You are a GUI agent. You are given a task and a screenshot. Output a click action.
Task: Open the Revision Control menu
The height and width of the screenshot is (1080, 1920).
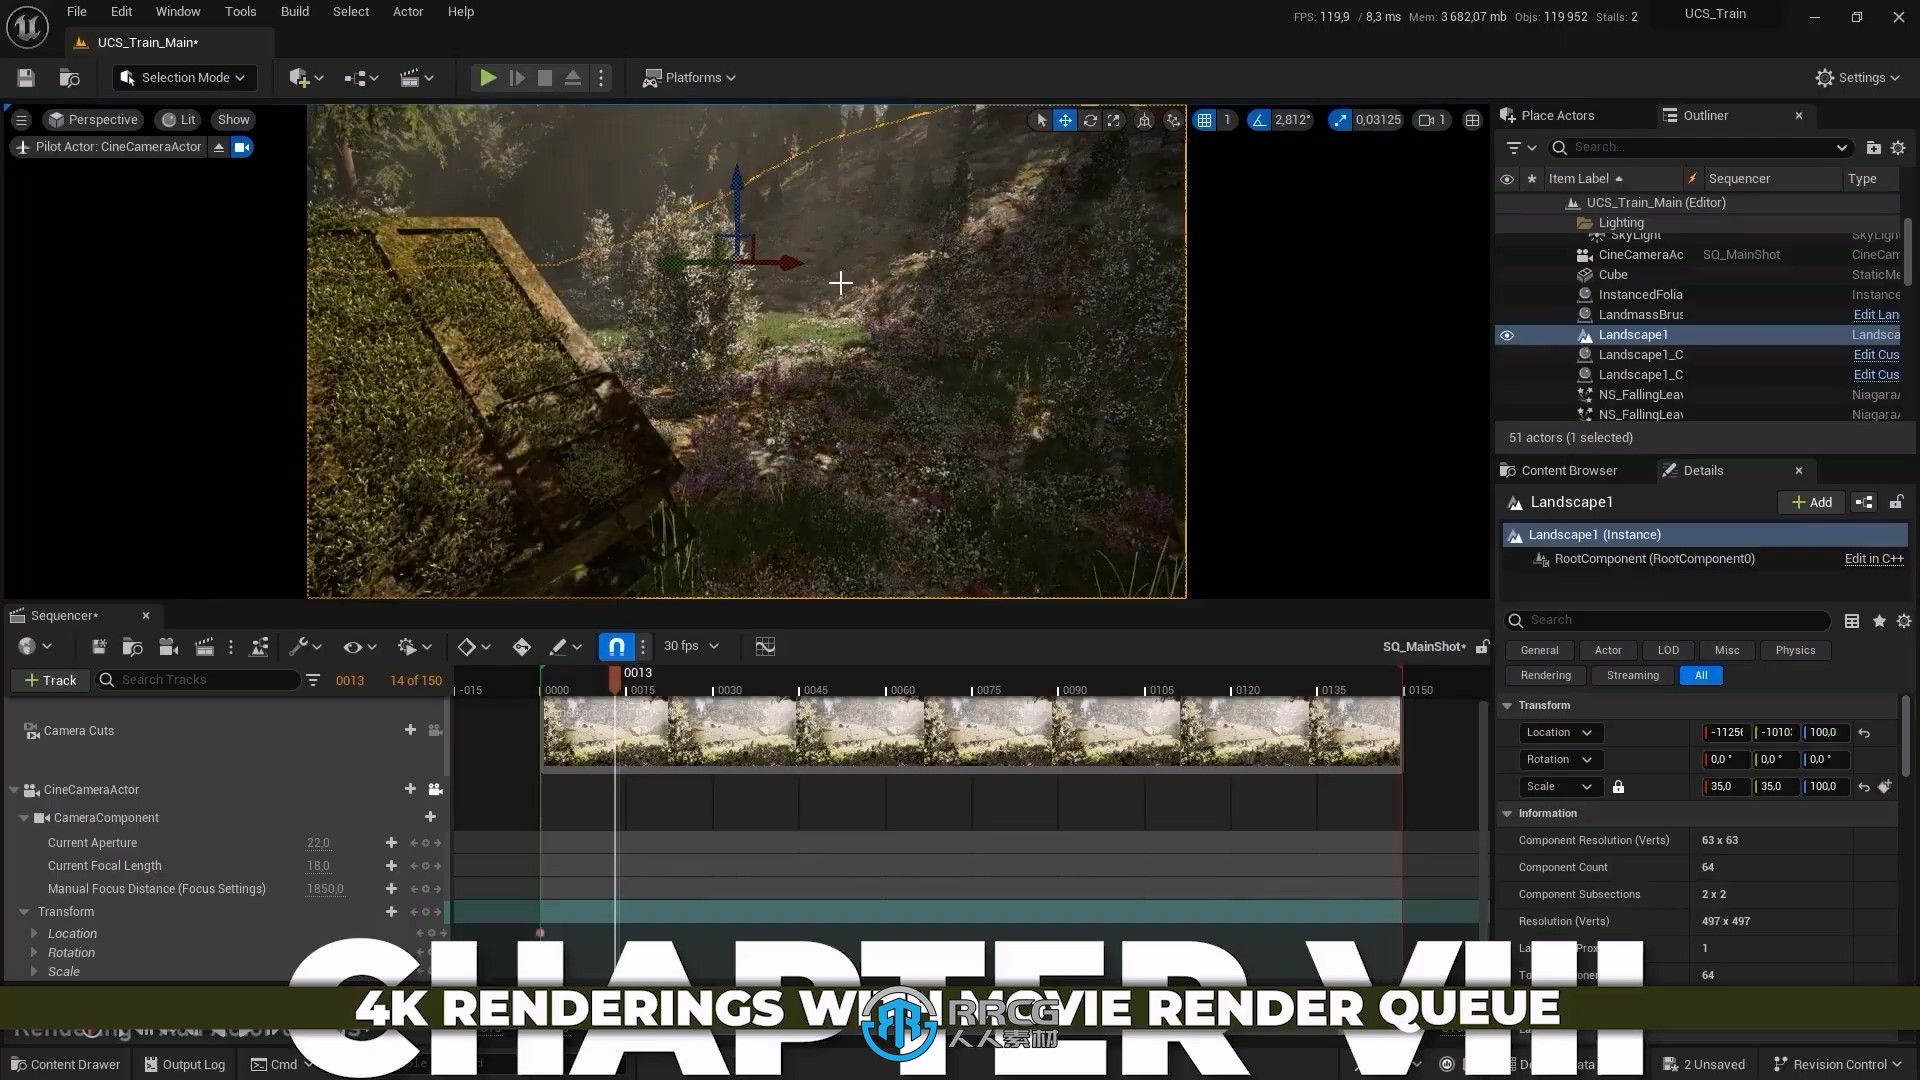click(1838, 1064)
